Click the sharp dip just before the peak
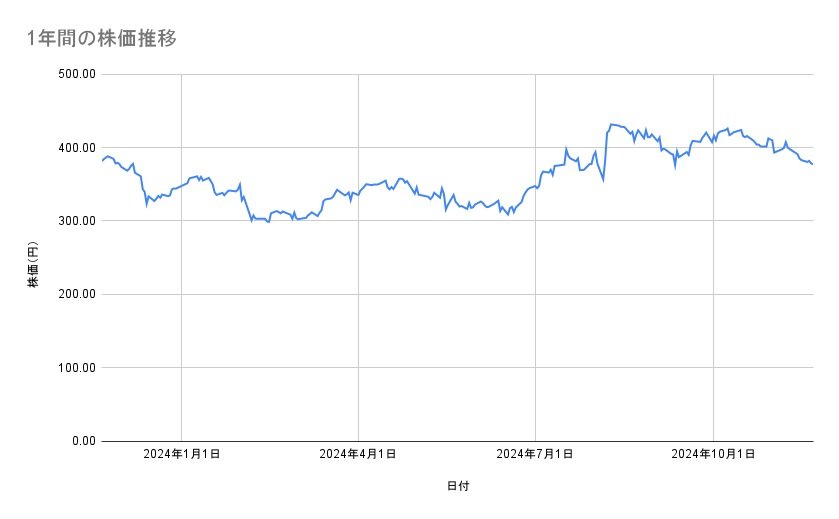The width and height of the screenshot is (839, 519). (x=603, y=180)
